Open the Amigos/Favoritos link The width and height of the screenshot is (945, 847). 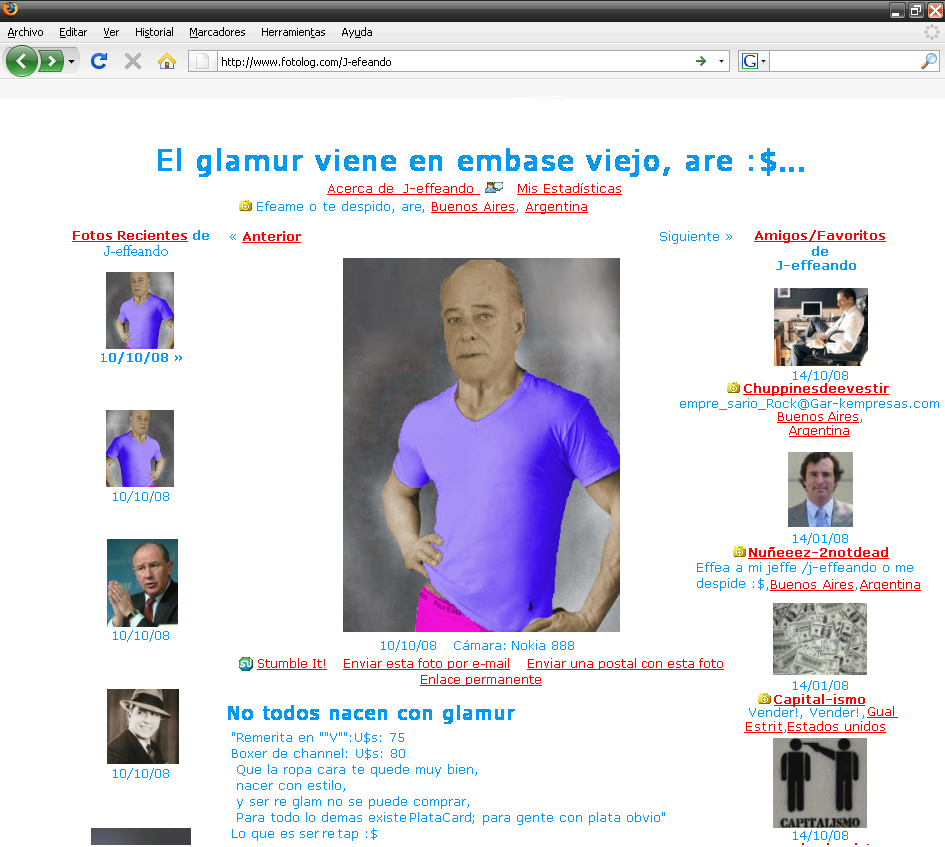pos(820,236)
